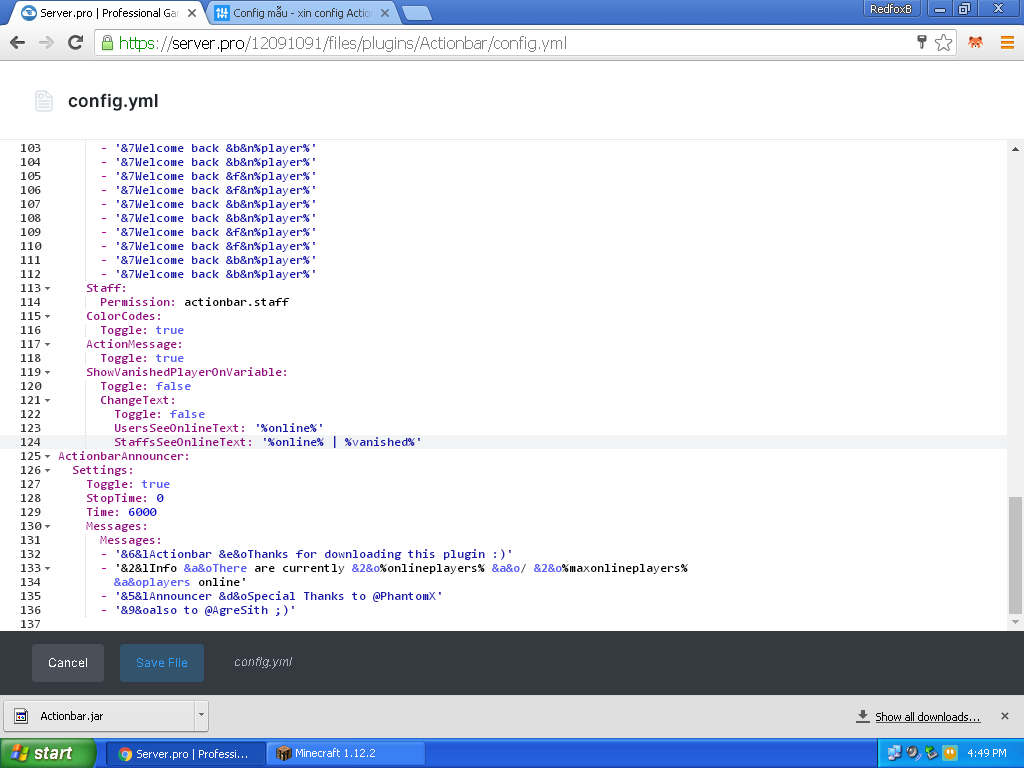Reload the page with the refresh icon
The image size is (1024, 768).
pos(75,43)
